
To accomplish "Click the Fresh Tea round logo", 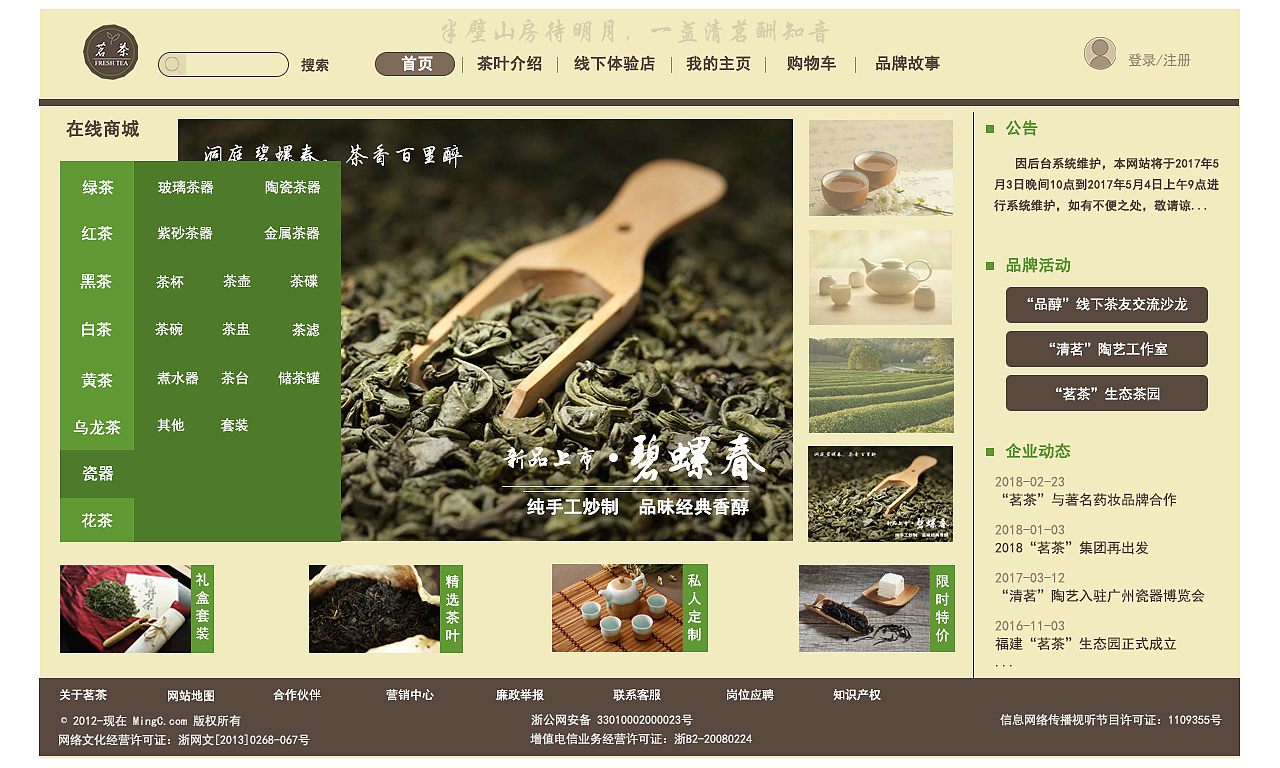I will pyautogui.click(x=110, y=53).
